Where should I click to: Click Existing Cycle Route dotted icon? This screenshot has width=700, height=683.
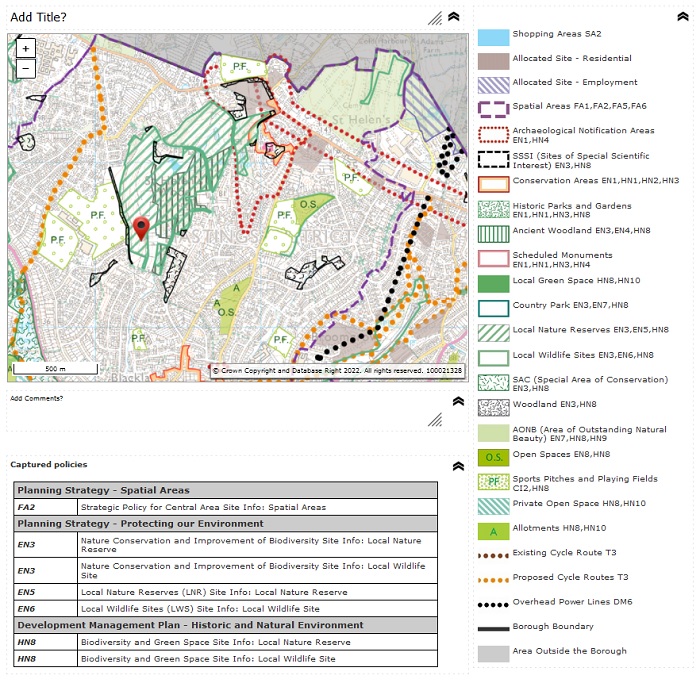click(x=493, y=556)
